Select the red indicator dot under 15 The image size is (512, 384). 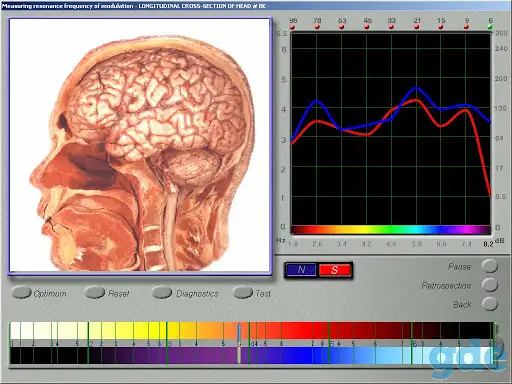441,27
